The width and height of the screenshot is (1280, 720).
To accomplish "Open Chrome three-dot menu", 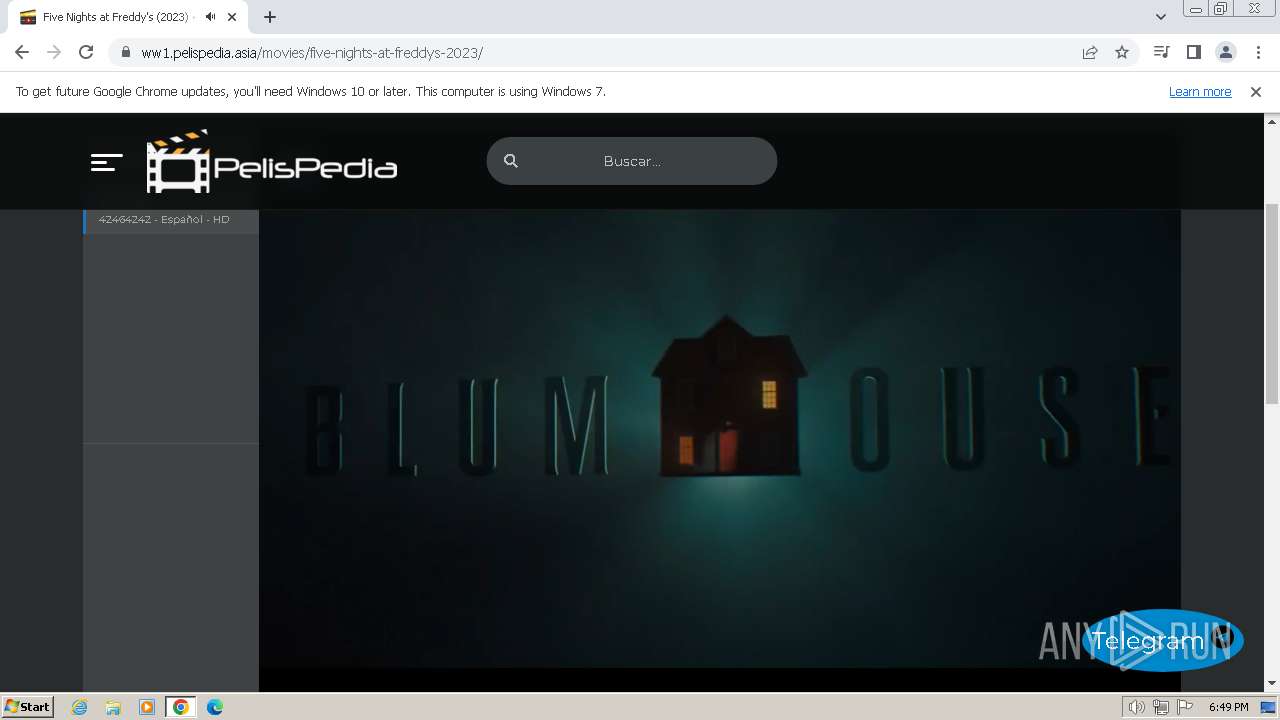I will [x=1258, y=52].
